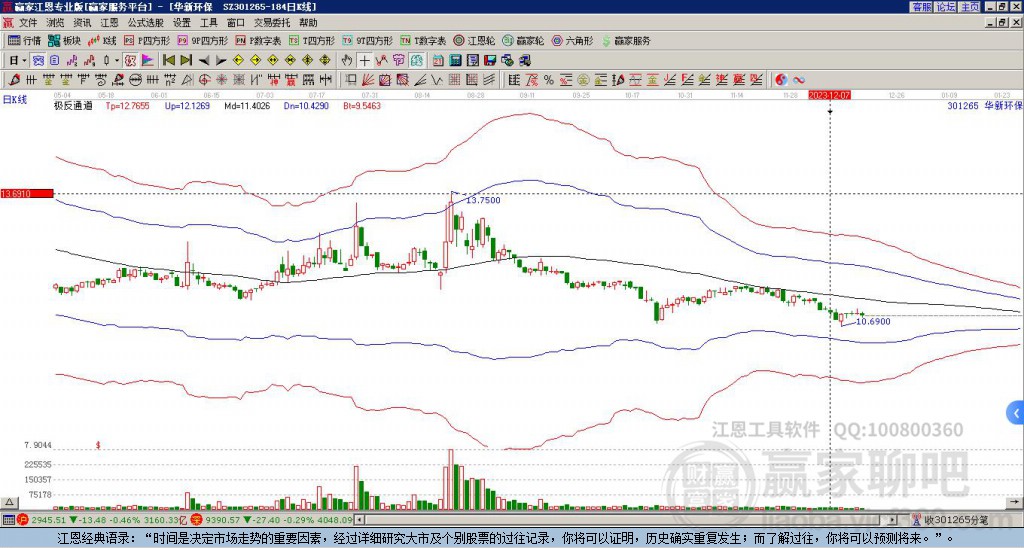The image size is (1024, 548).
Task: Click the blue infinity wave icon
Action: pyautogui.click(x=799, y=80)
